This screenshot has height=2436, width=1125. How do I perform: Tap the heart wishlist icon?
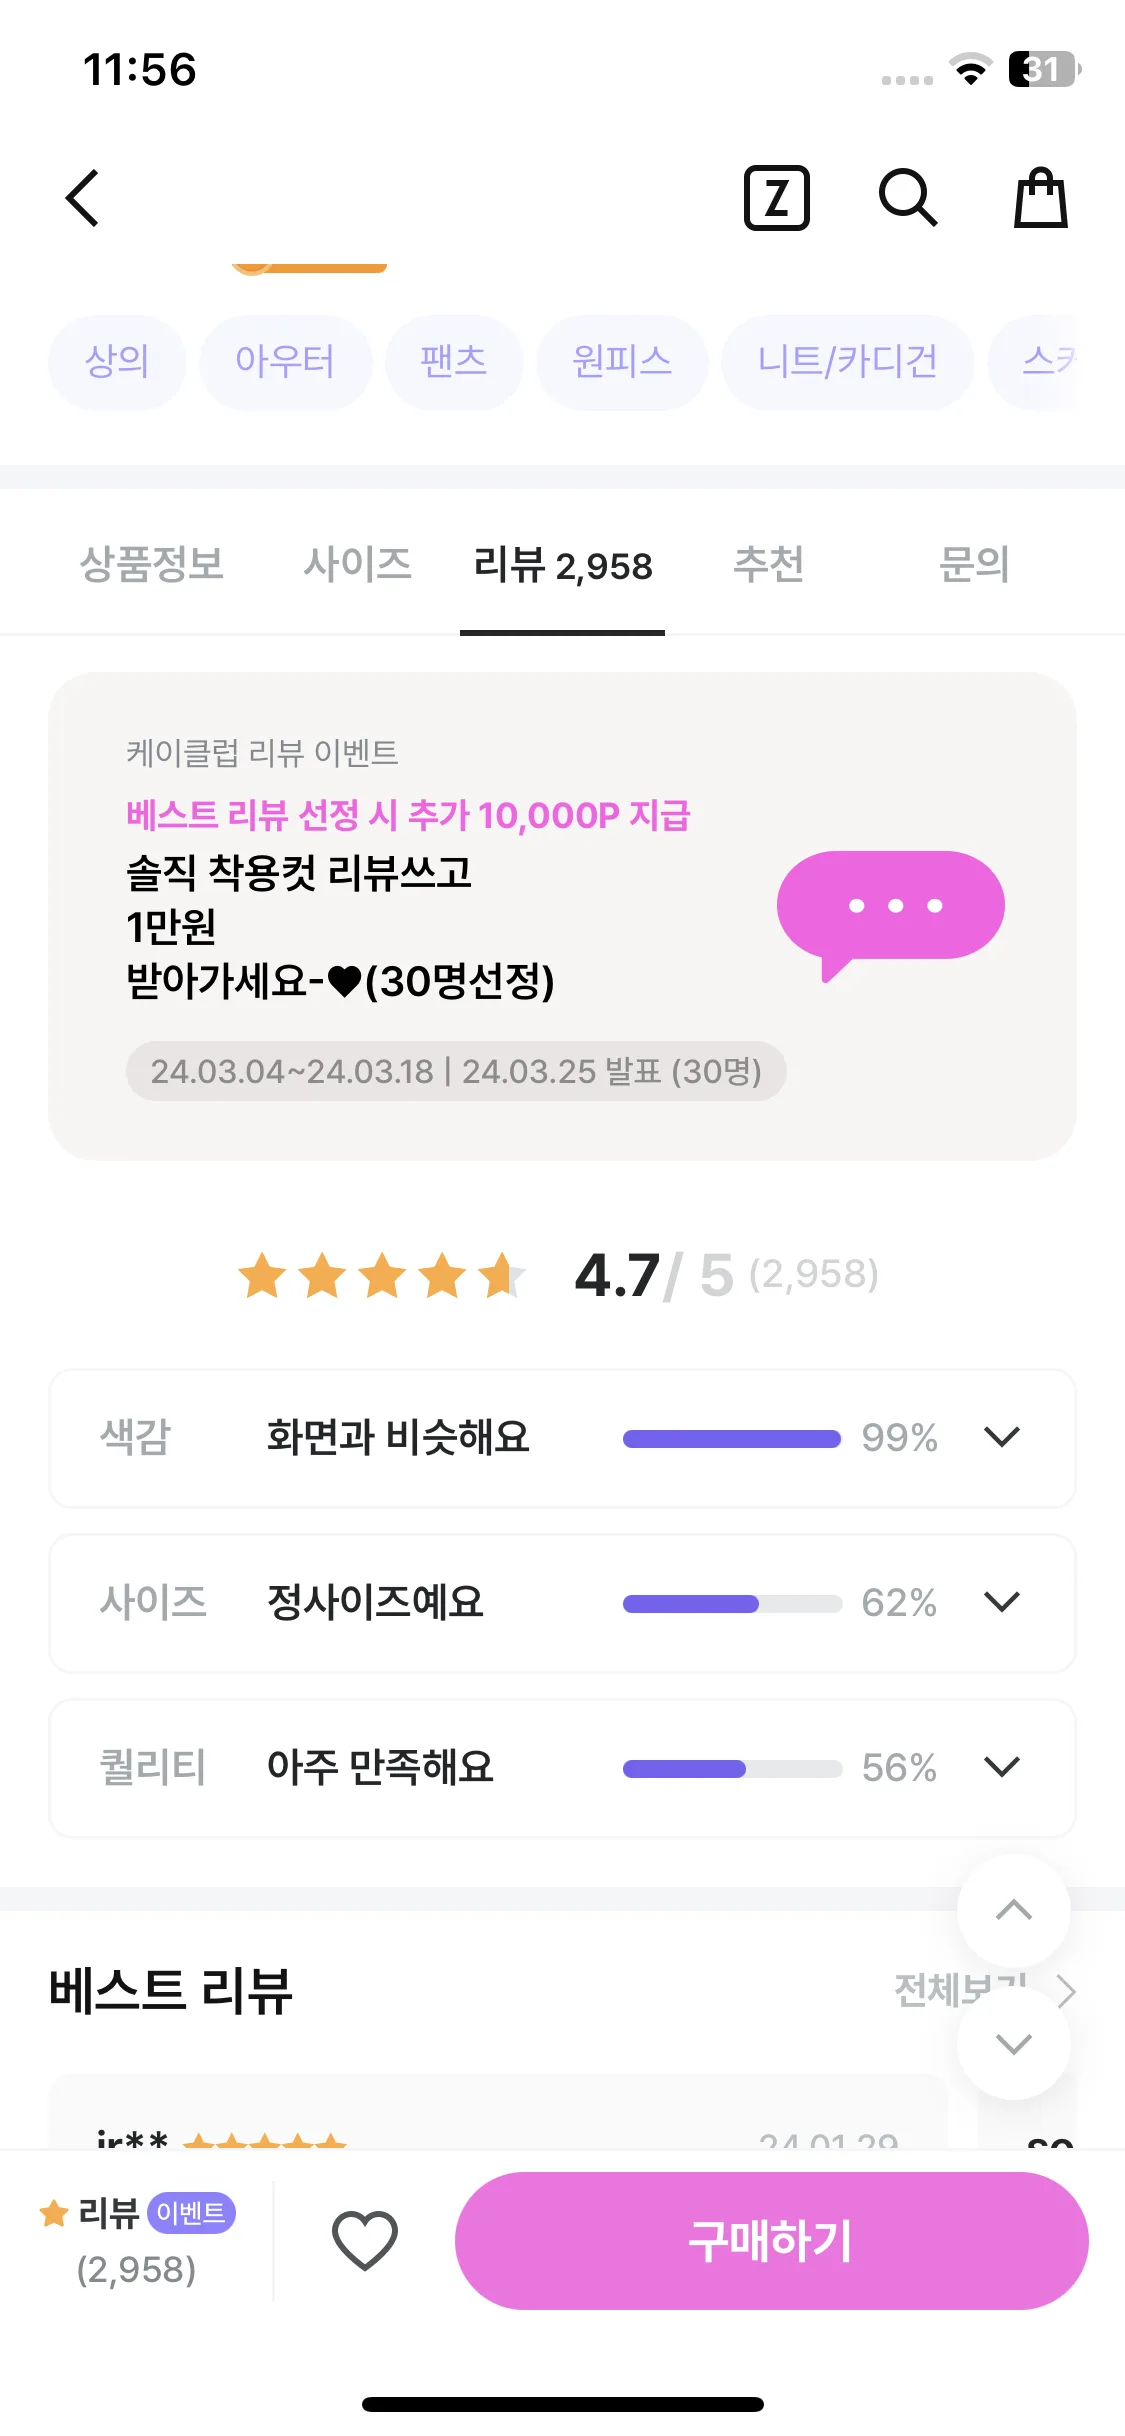[x=364, y=2240]
